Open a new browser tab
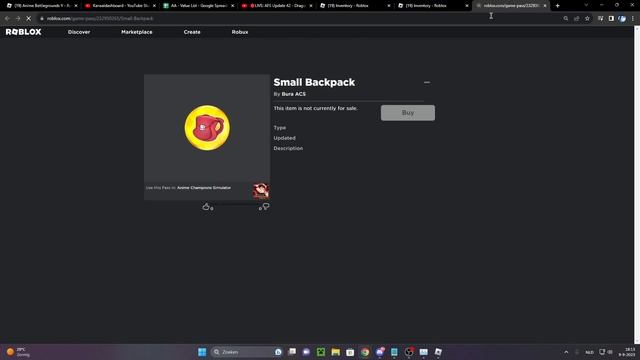This screenshot has height=360, width=640. (558, 6)
